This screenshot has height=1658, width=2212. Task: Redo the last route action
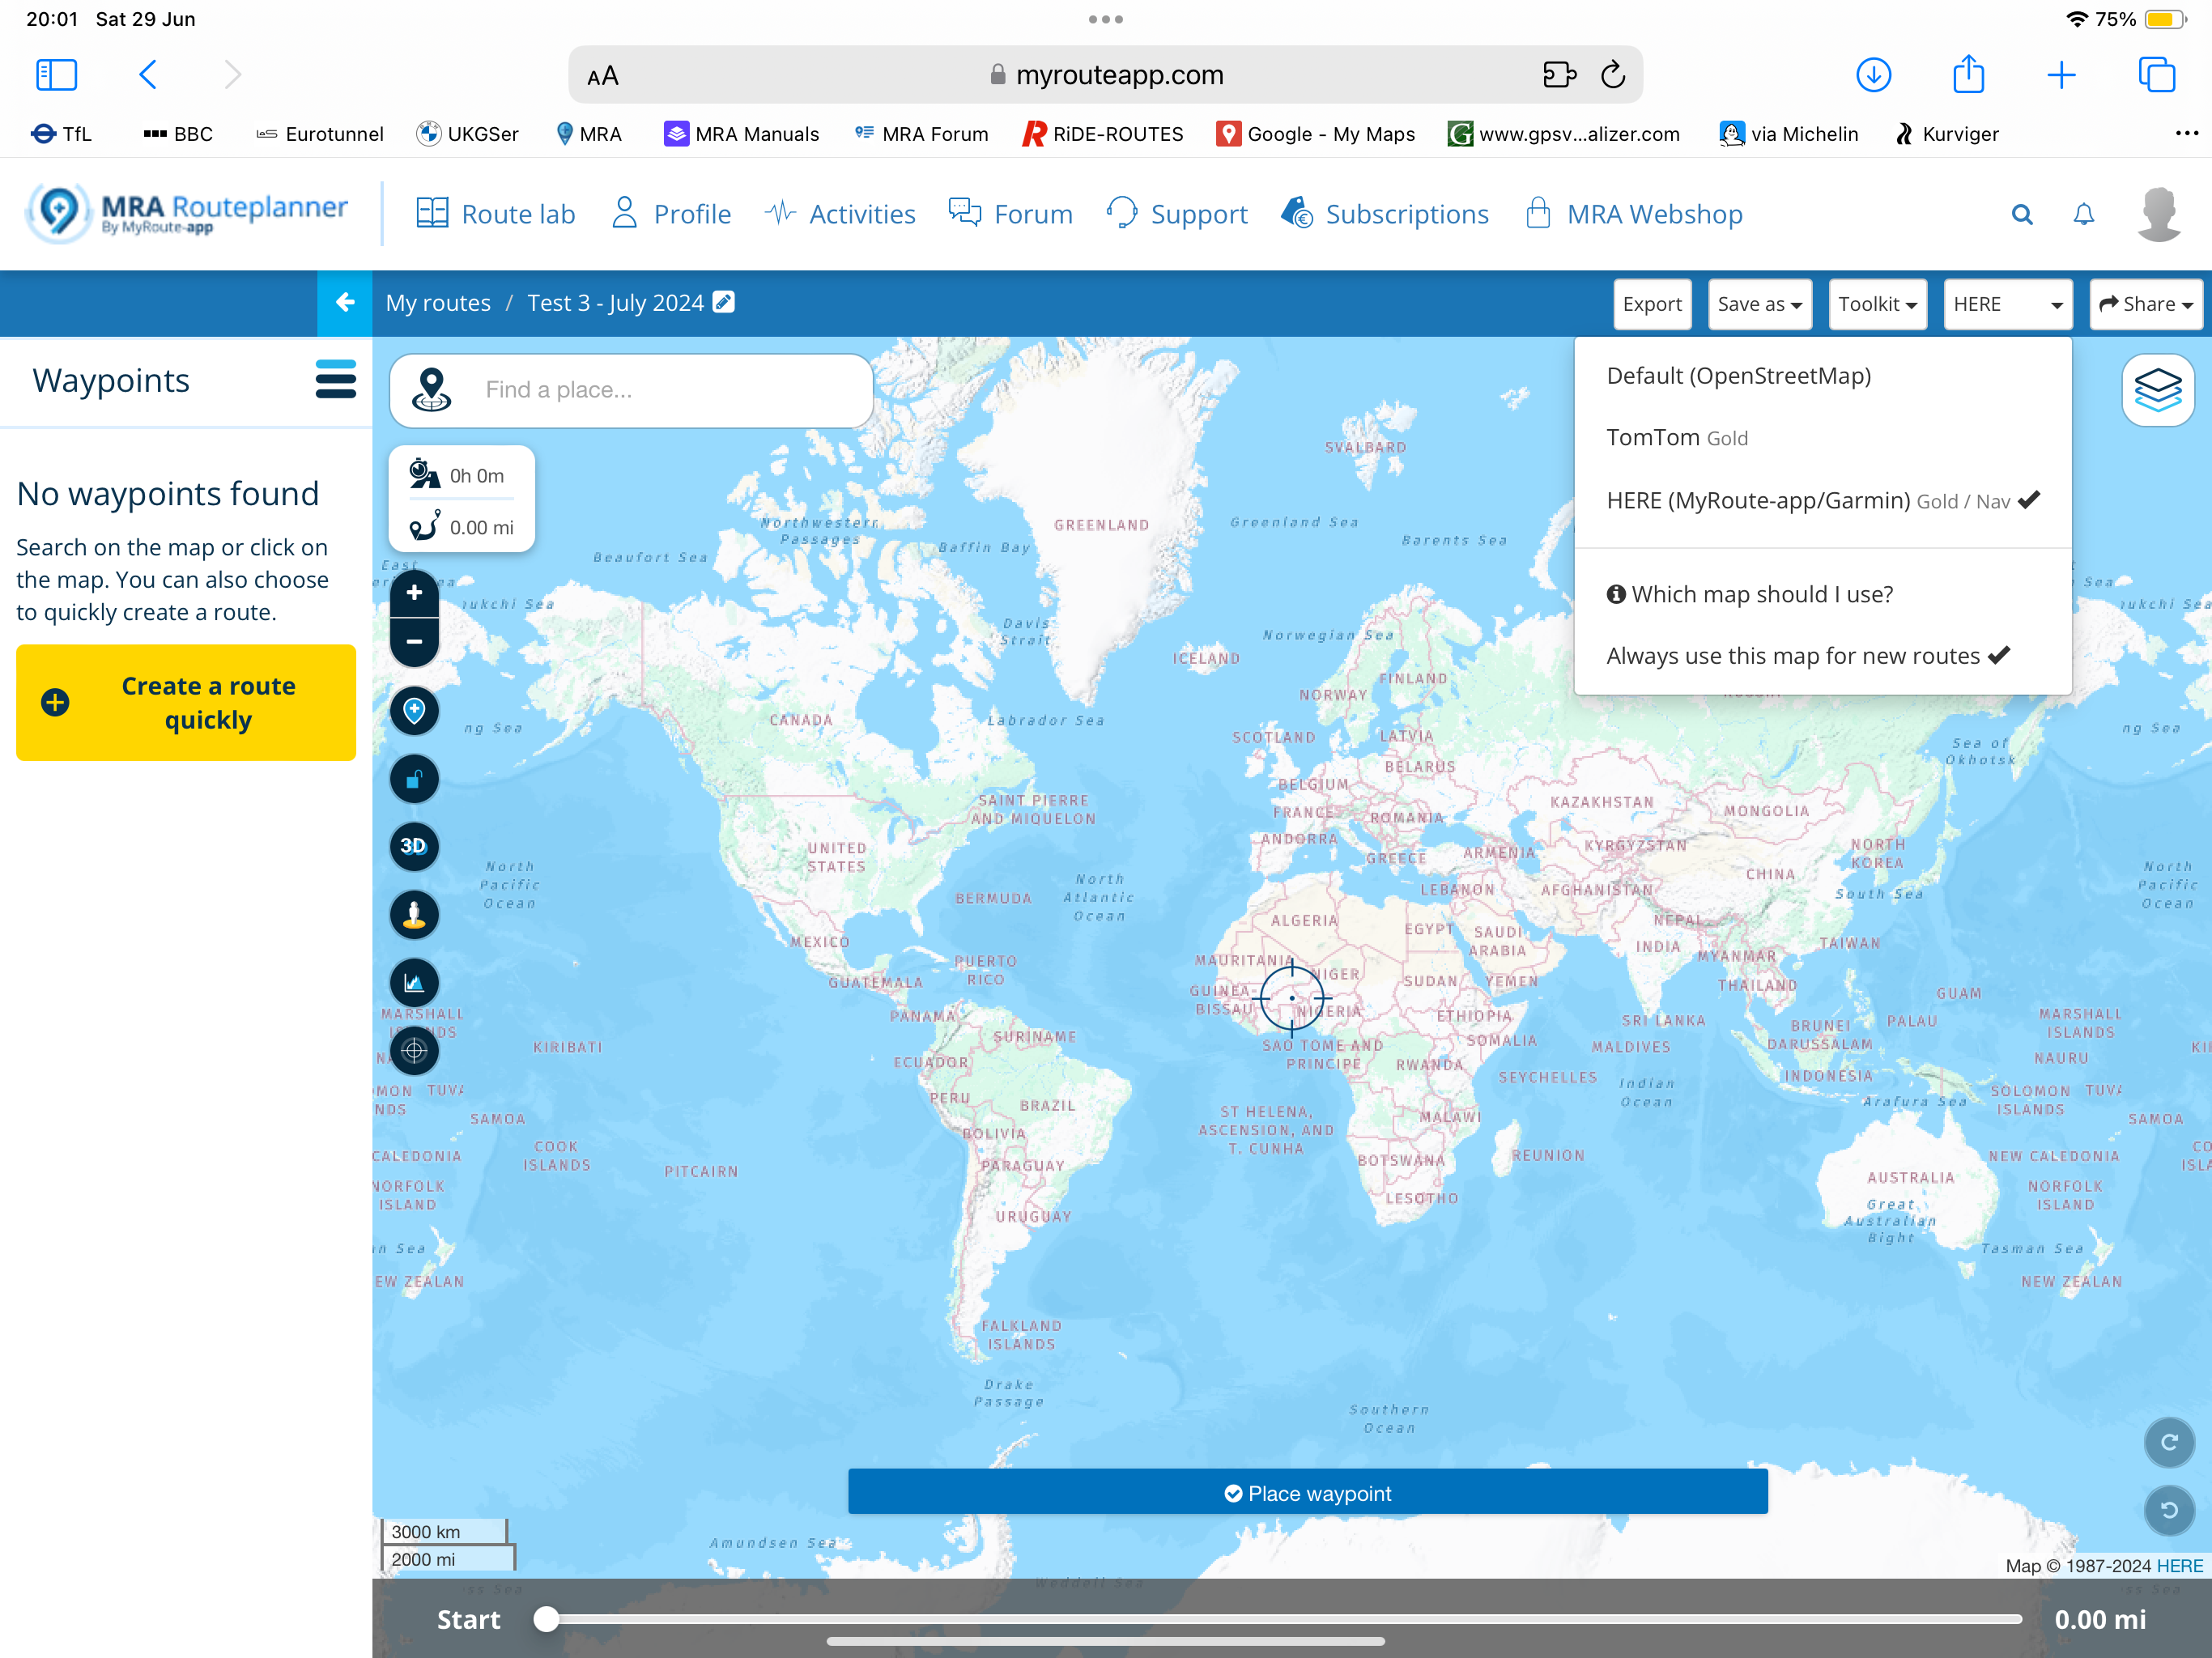[2169, 1442]
